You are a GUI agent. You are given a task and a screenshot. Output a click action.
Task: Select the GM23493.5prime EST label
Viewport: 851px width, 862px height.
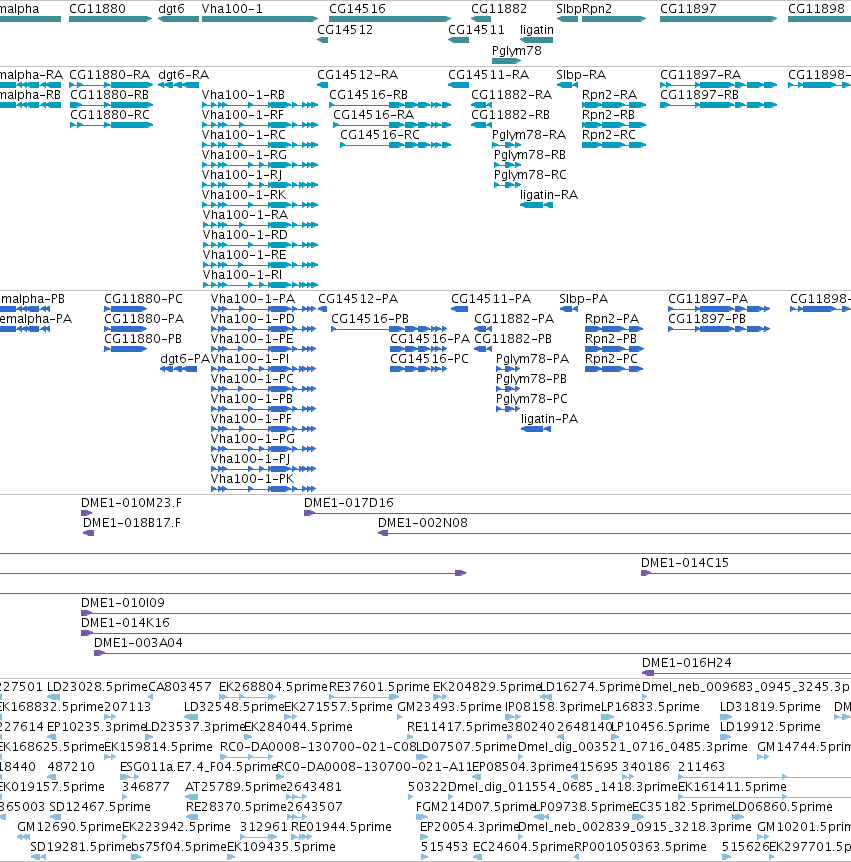pyautogui.click(x=449, y=706)
